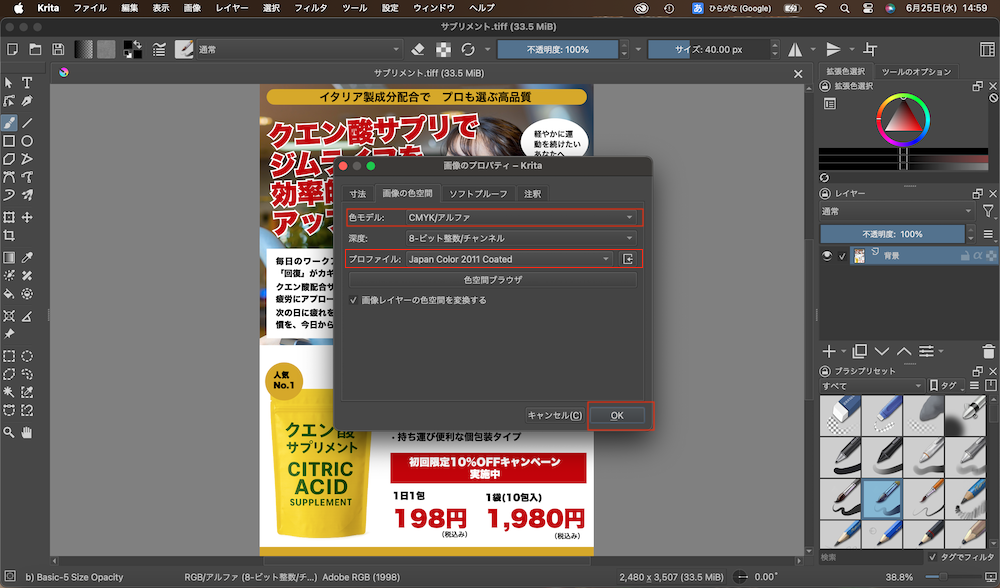1000x588 pixels.
Task: Lock the 拡張色選択 docker
Action: coord(825,86)
